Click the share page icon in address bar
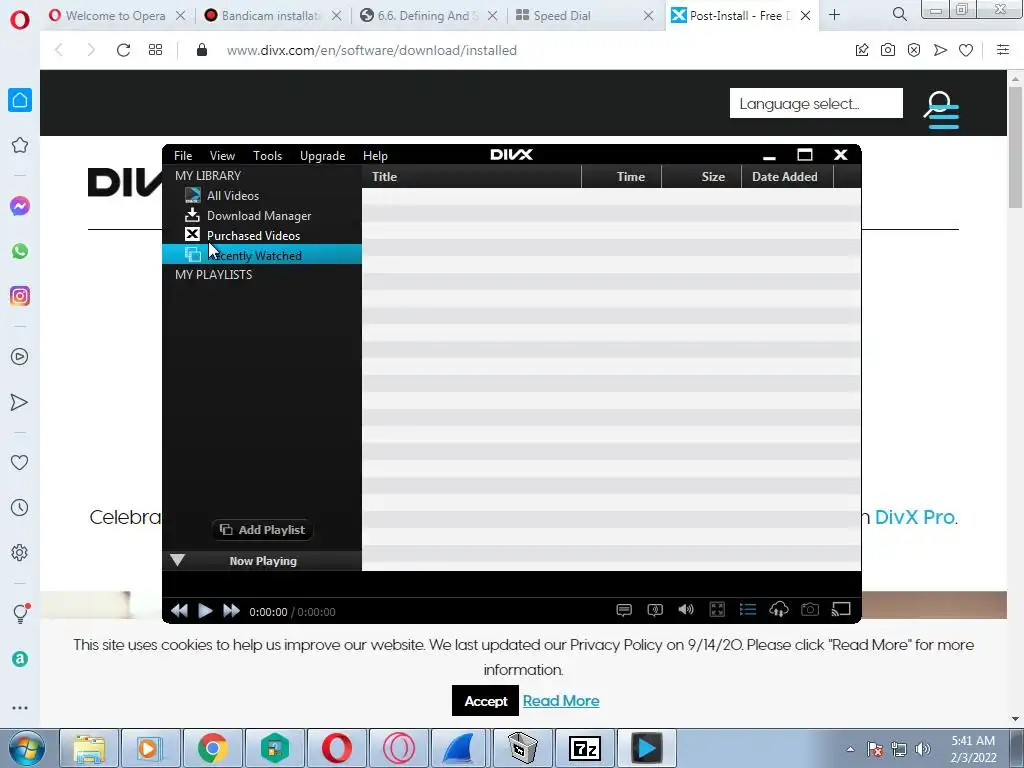This screenshot has width=1024, height=768. 862,50
